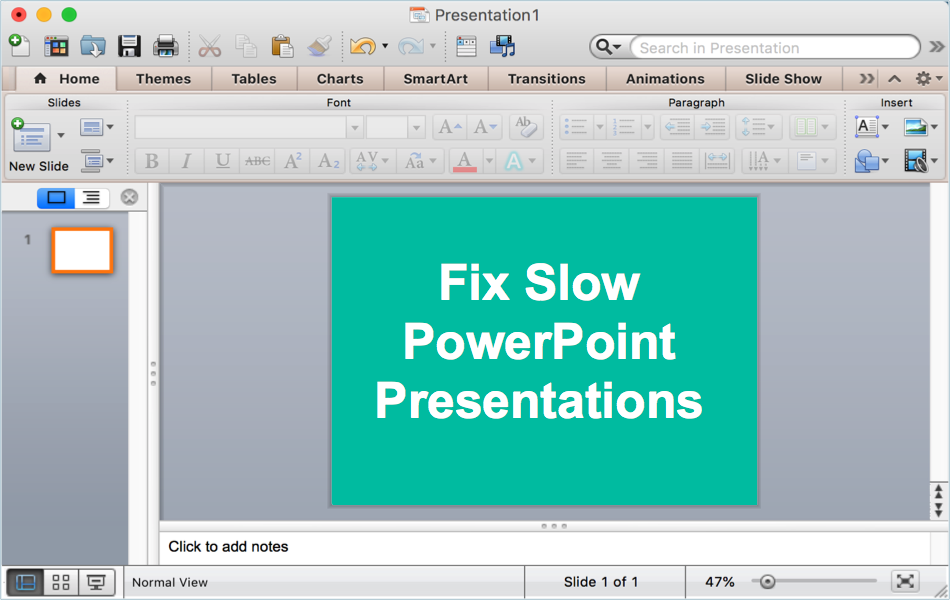Image resolution: width=950 pixels, height=600 pixels.
Task: Open New Slide layout dropdown arrow
Action: (61, 135)
